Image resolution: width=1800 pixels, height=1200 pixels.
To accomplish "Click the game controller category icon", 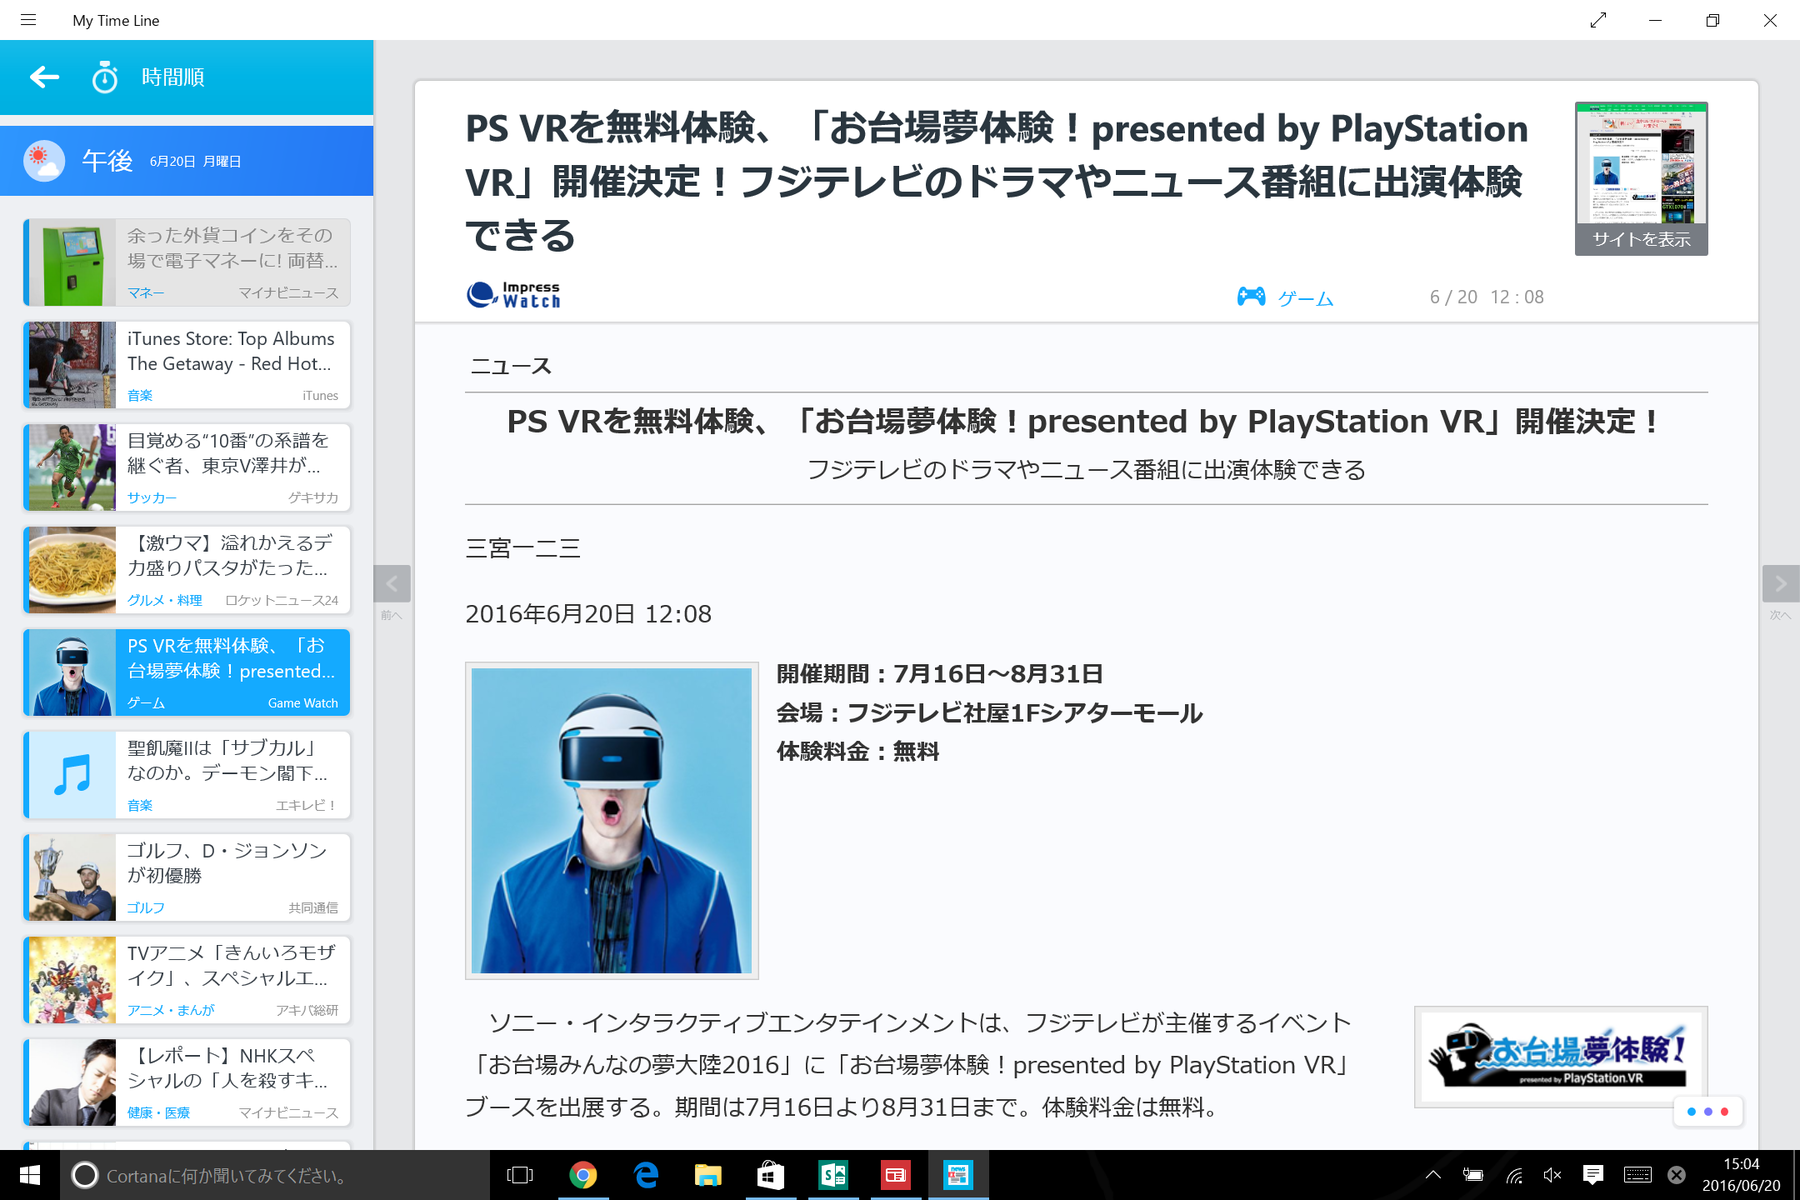I will 1251,296.
